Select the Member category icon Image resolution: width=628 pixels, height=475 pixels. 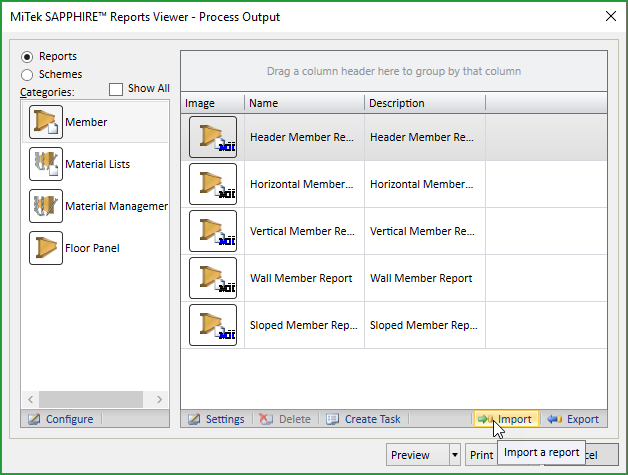[x=46, y=122]
